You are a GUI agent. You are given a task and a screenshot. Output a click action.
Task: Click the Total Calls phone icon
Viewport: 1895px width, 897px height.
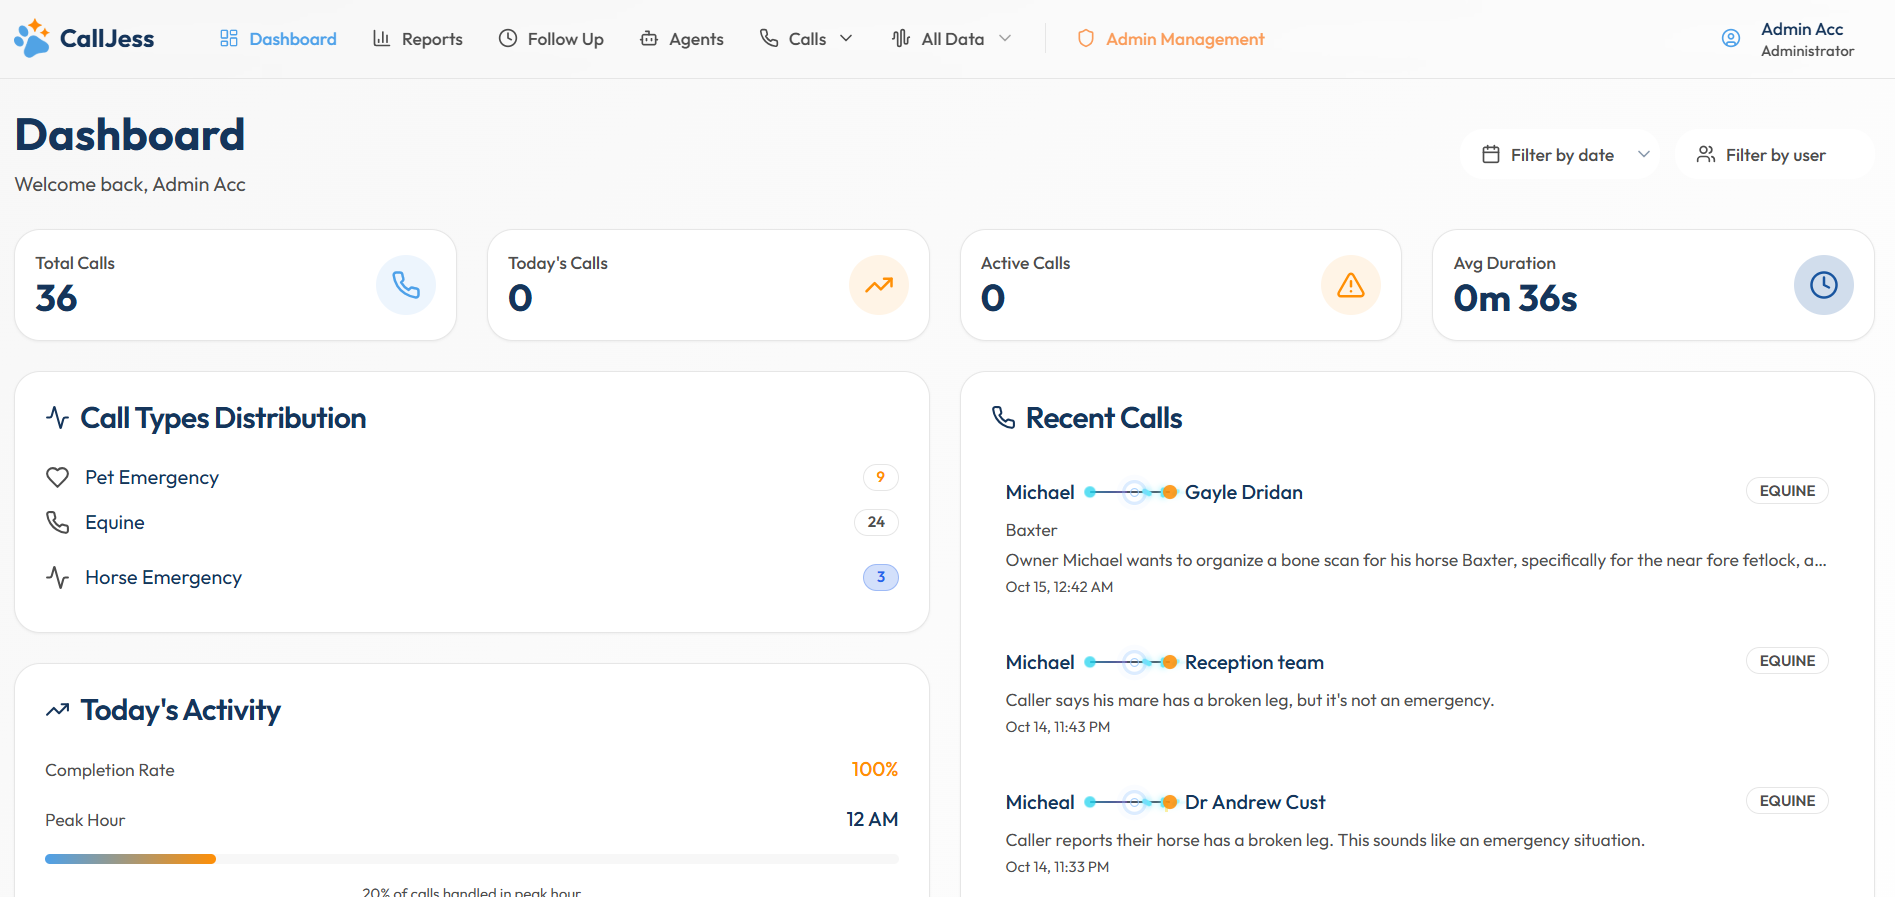click(405, 285)
